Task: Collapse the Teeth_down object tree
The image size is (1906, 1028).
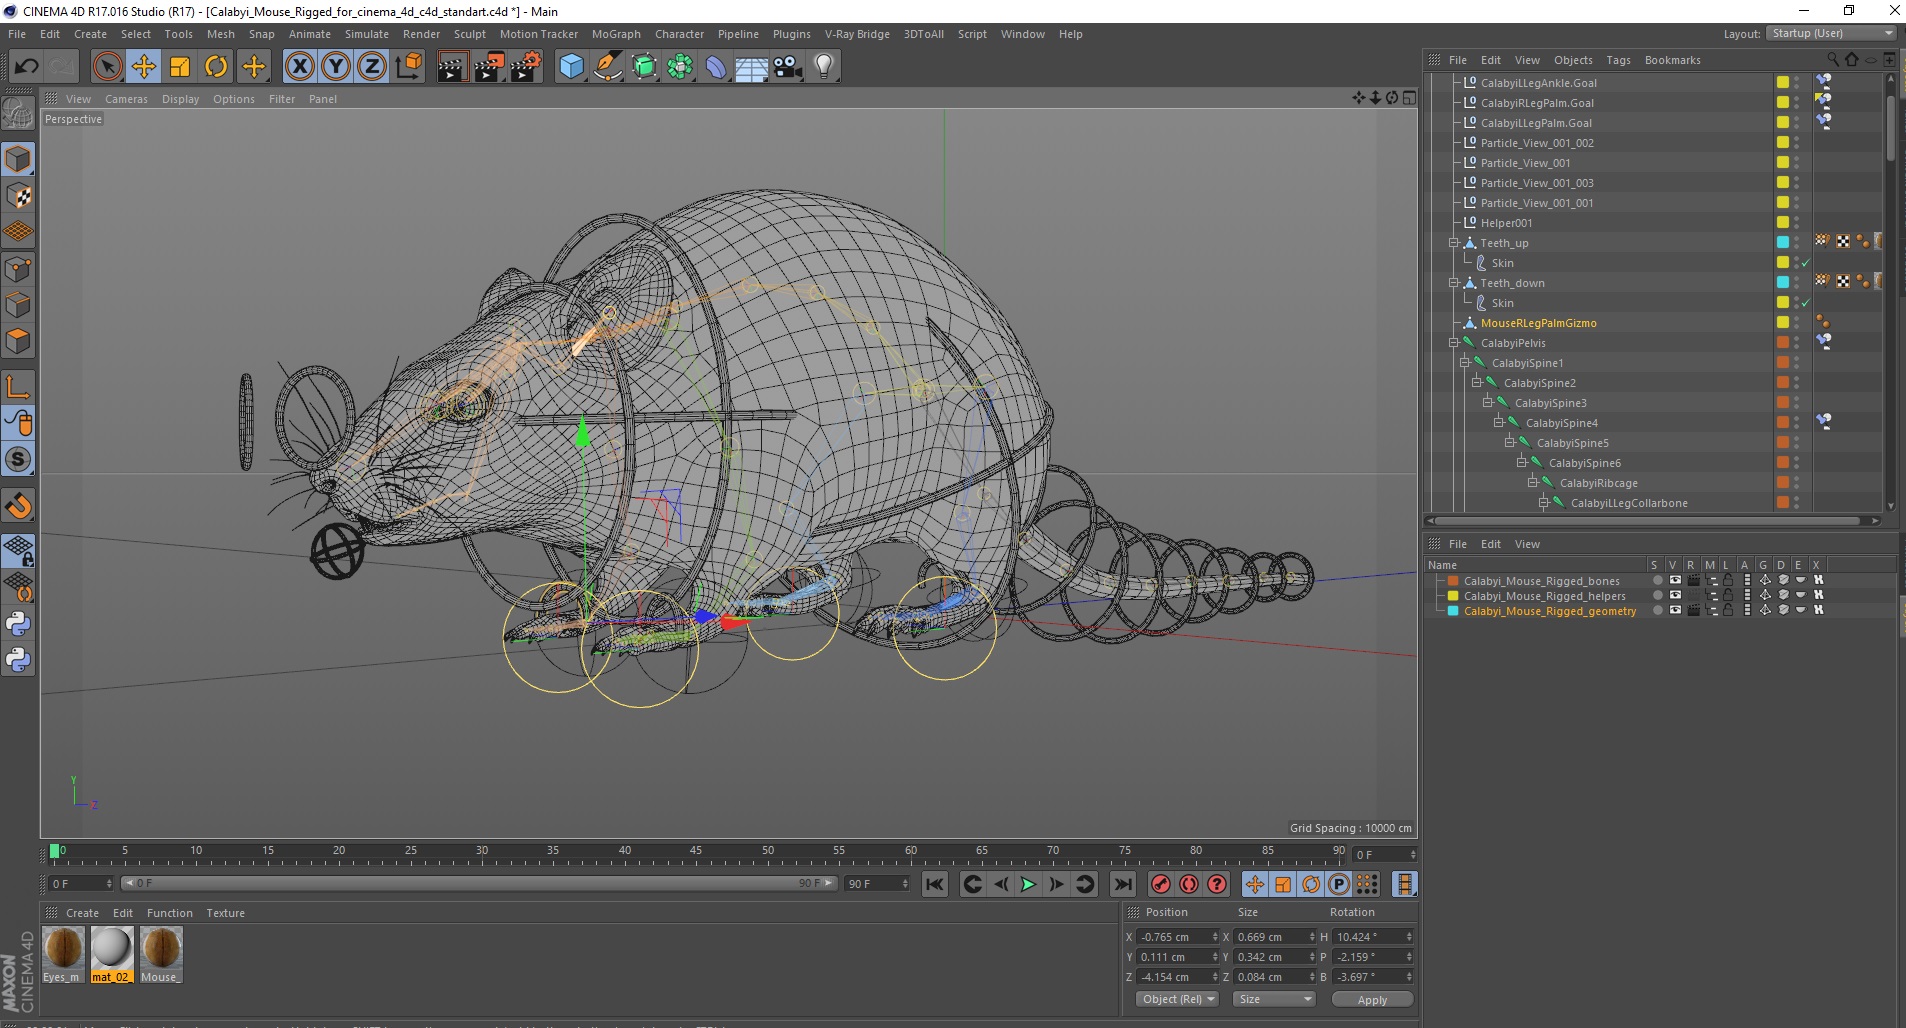Action: [x=1454, y=283]
